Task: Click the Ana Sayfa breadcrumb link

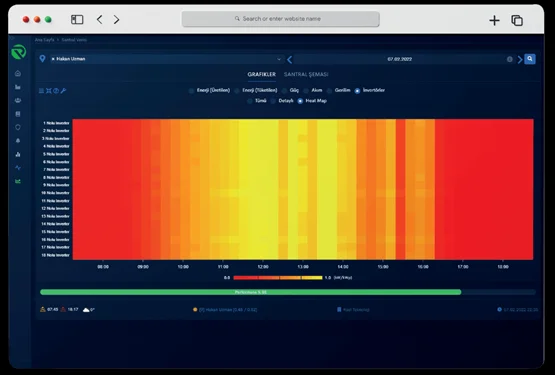Action: click(x=44, y=40)
